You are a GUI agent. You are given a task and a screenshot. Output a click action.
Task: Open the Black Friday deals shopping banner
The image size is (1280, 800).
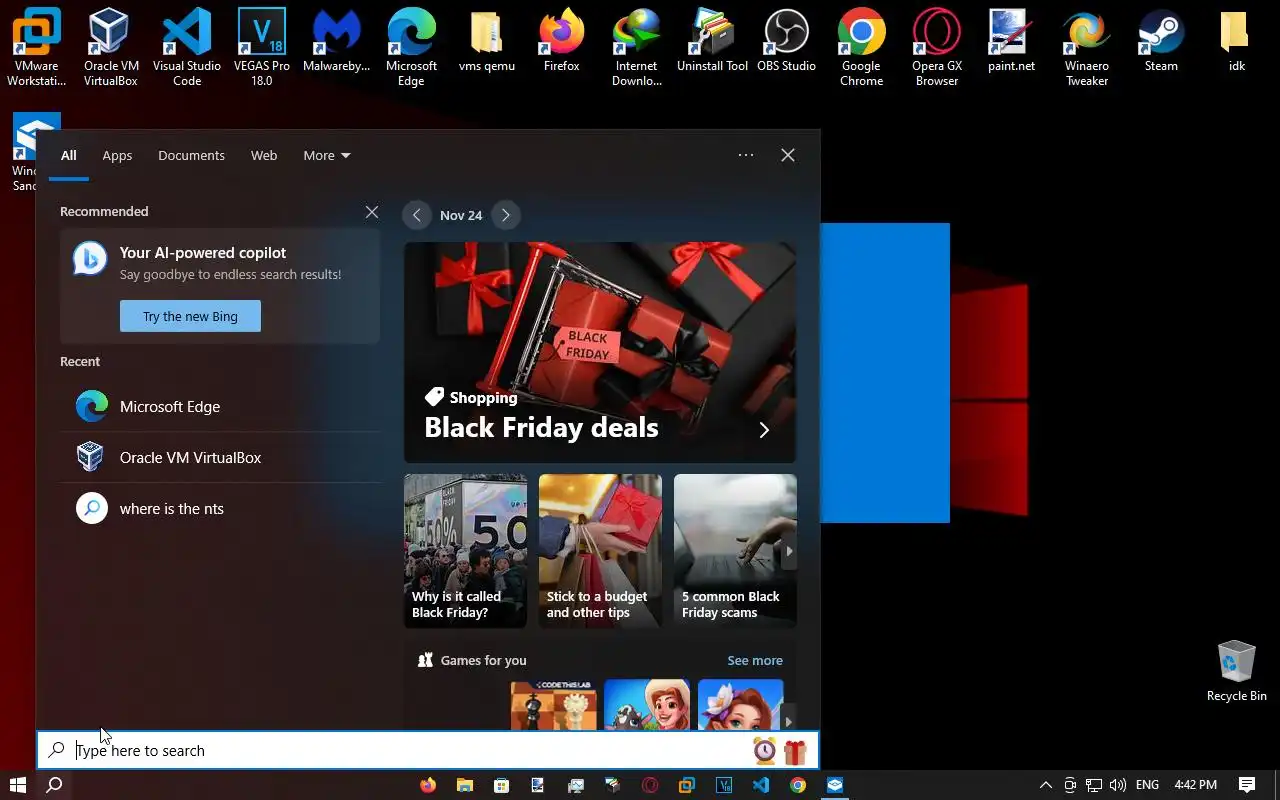tap(600, 352)
